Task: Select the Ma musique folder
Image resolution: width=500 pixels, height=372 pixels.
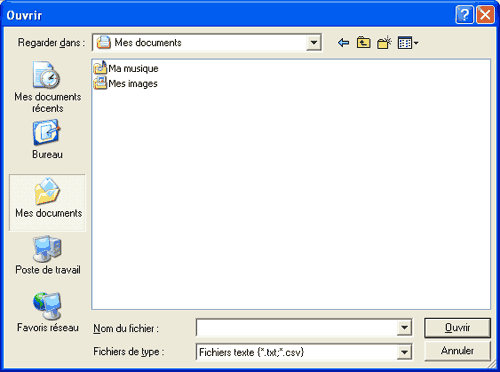Action: (x=126, y=68)
